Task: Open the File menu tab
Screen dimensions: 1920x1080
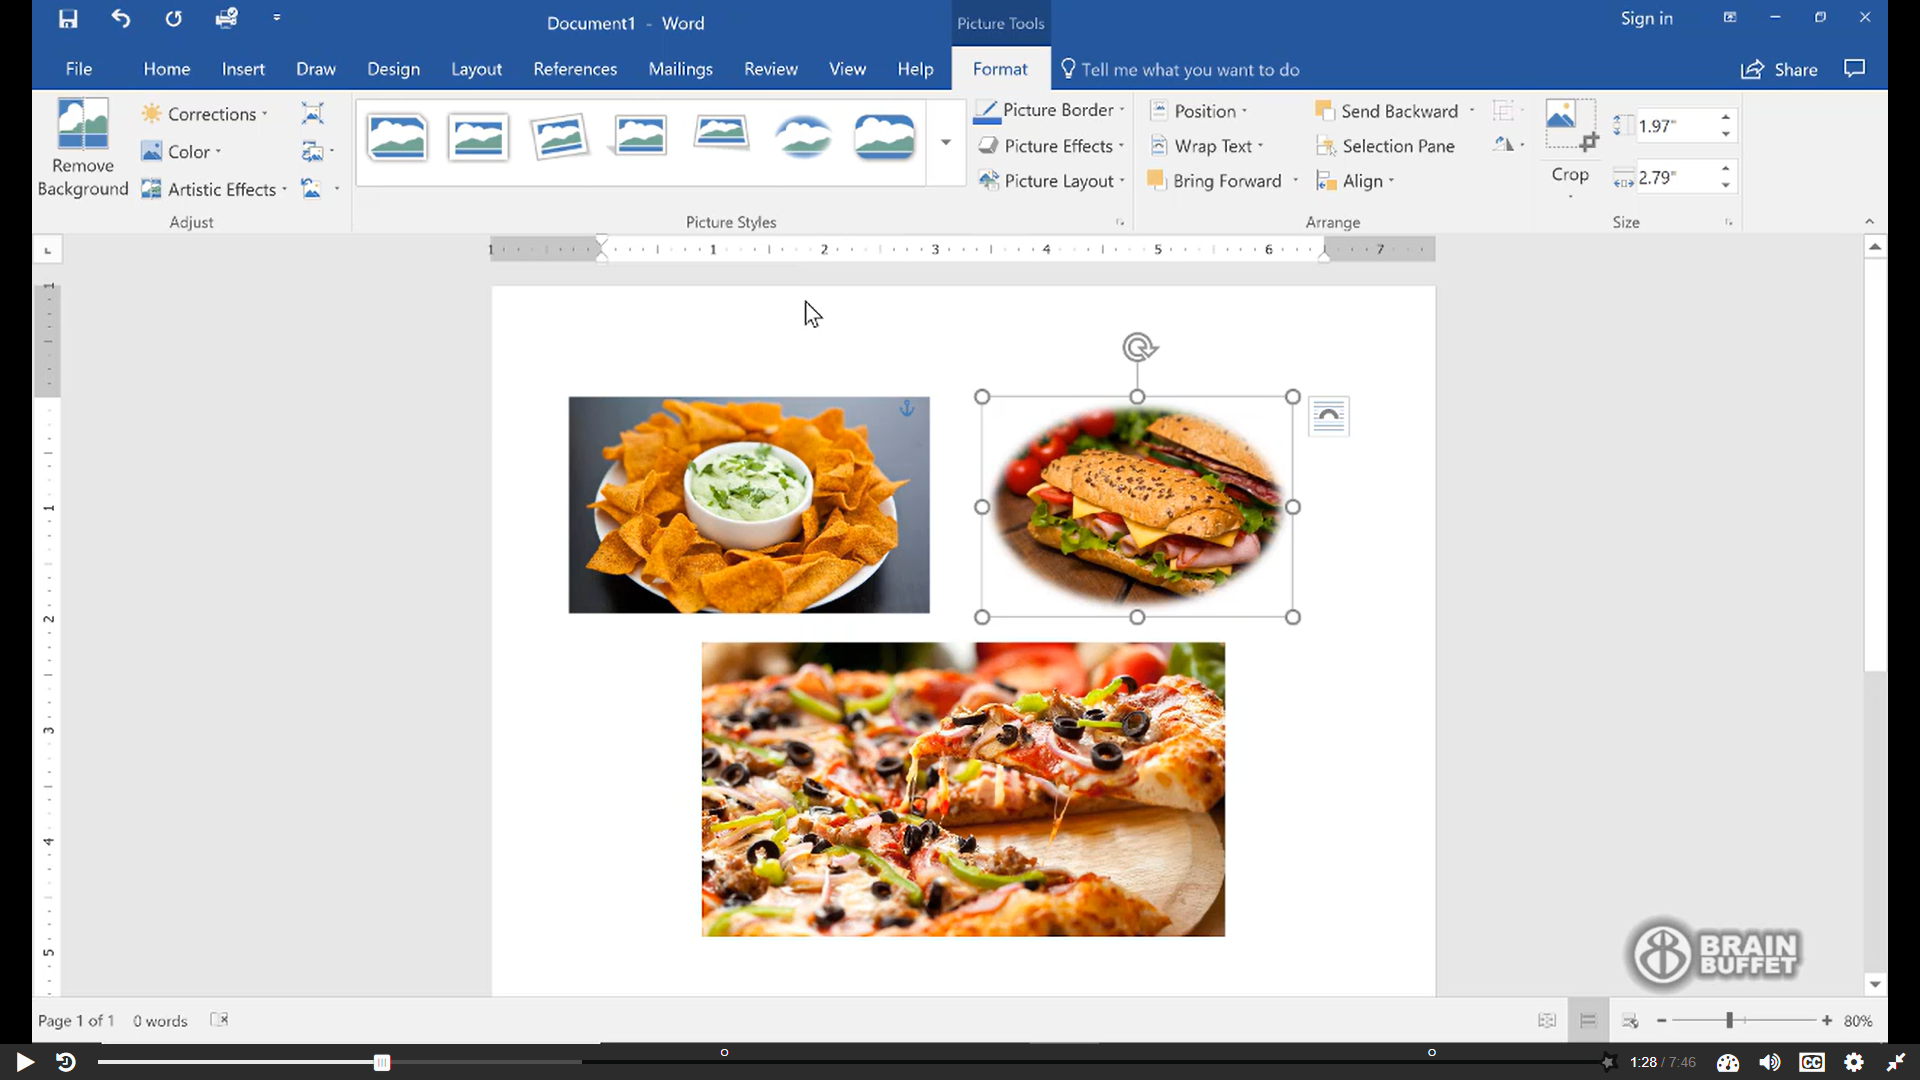Action: tap(78, 69)
